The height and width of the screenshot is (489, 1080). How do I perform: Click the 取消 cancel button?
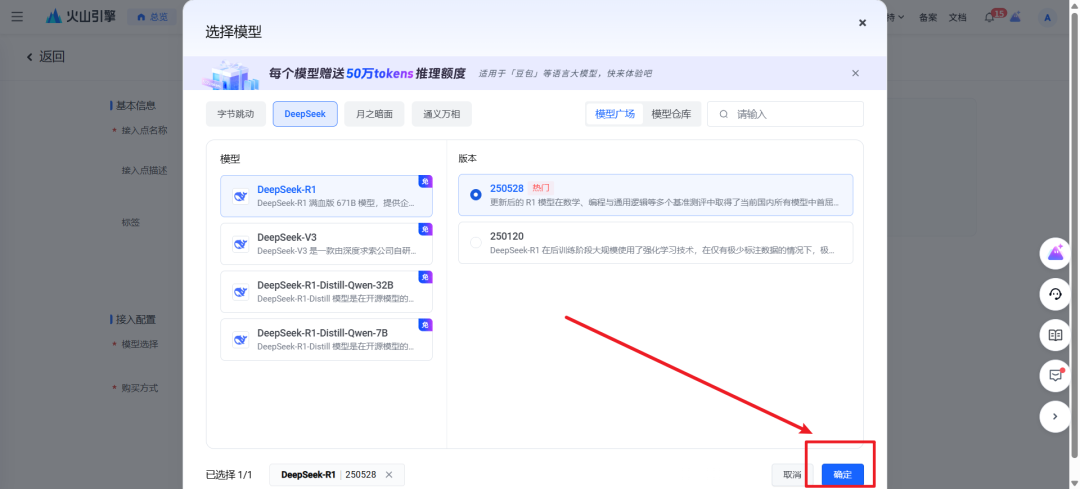[792, 475]
